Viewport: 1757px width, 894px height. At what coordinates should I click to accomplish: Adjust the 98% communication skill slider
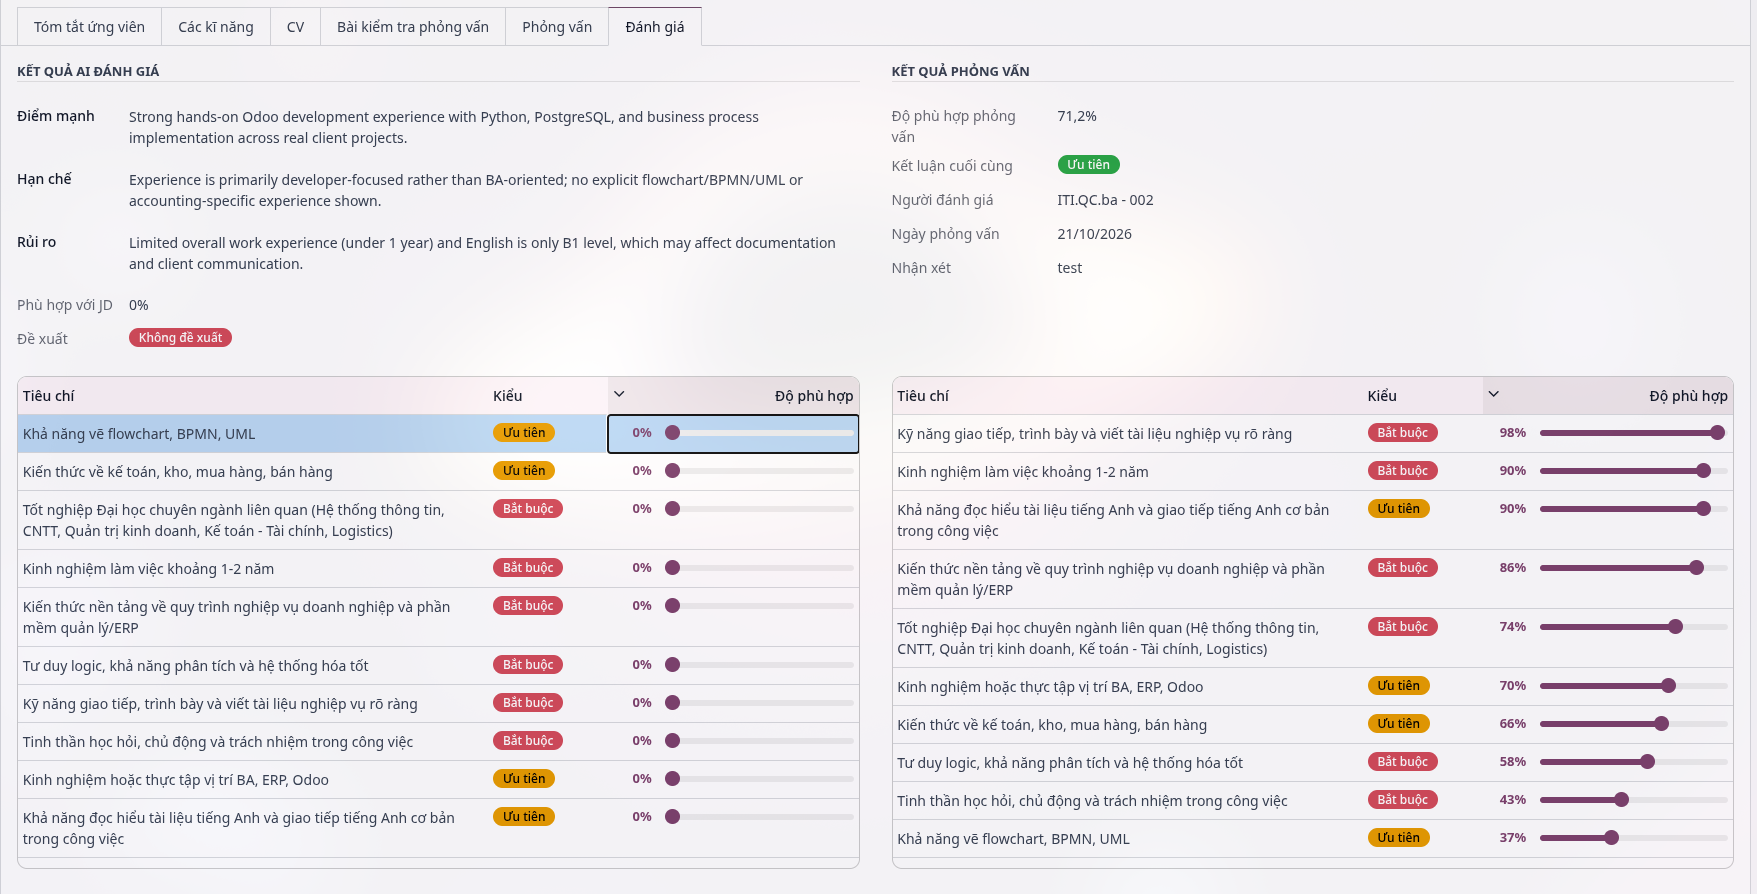pos(1634,433)
